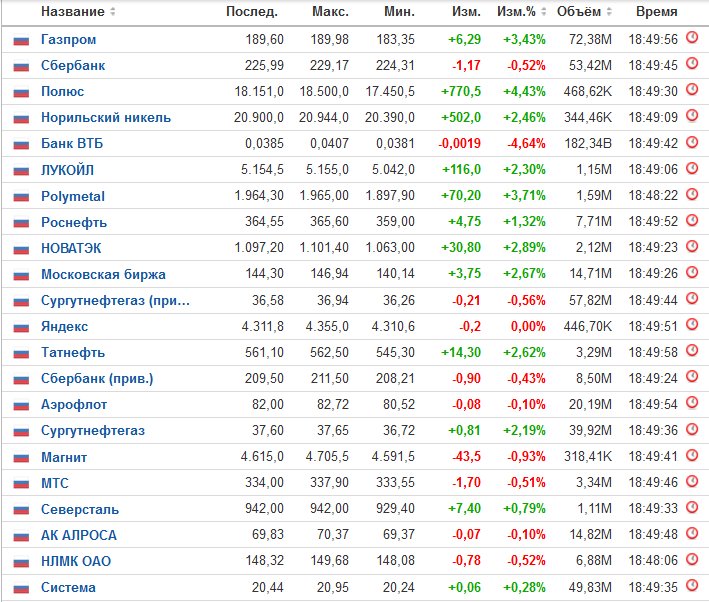Screen dimensions: 709x602
Task: Select Полюс volume 468,62K
Action: 587,91
